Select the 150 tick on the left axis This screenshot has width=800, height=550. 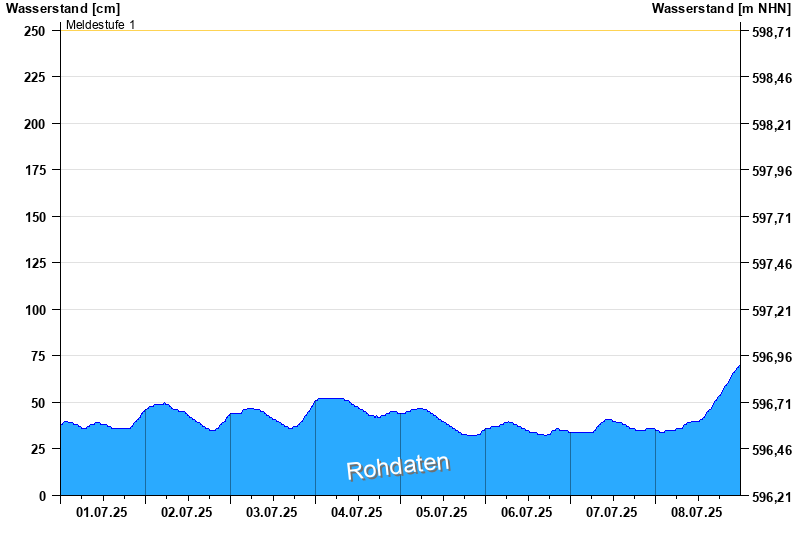click(35, 217)
